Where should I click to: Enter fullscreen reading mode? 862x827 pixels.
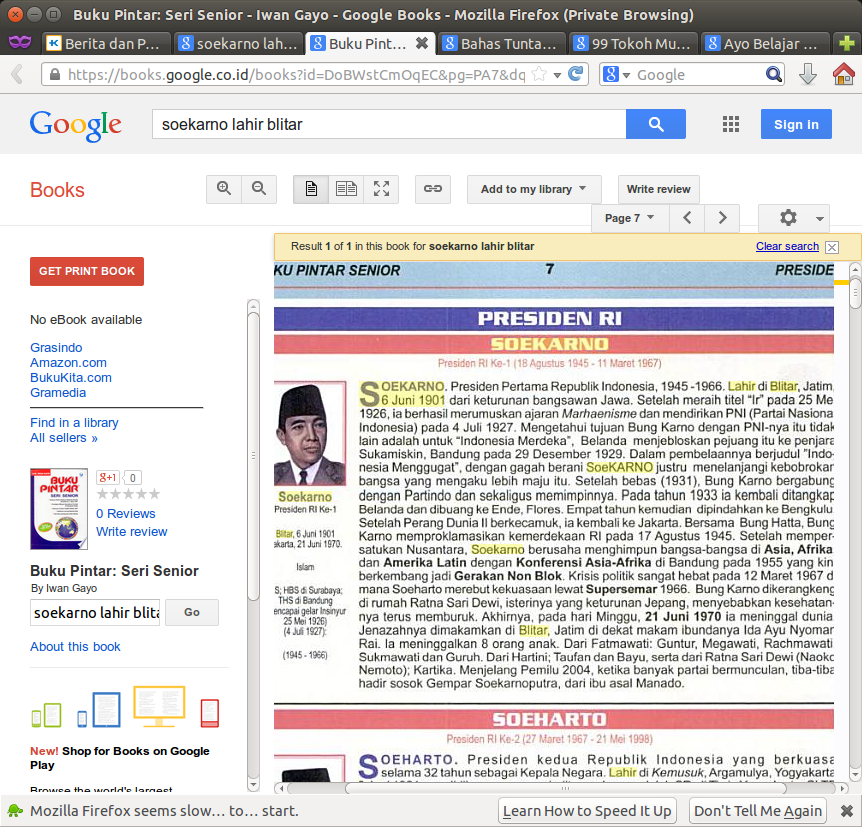coord(382,189)
